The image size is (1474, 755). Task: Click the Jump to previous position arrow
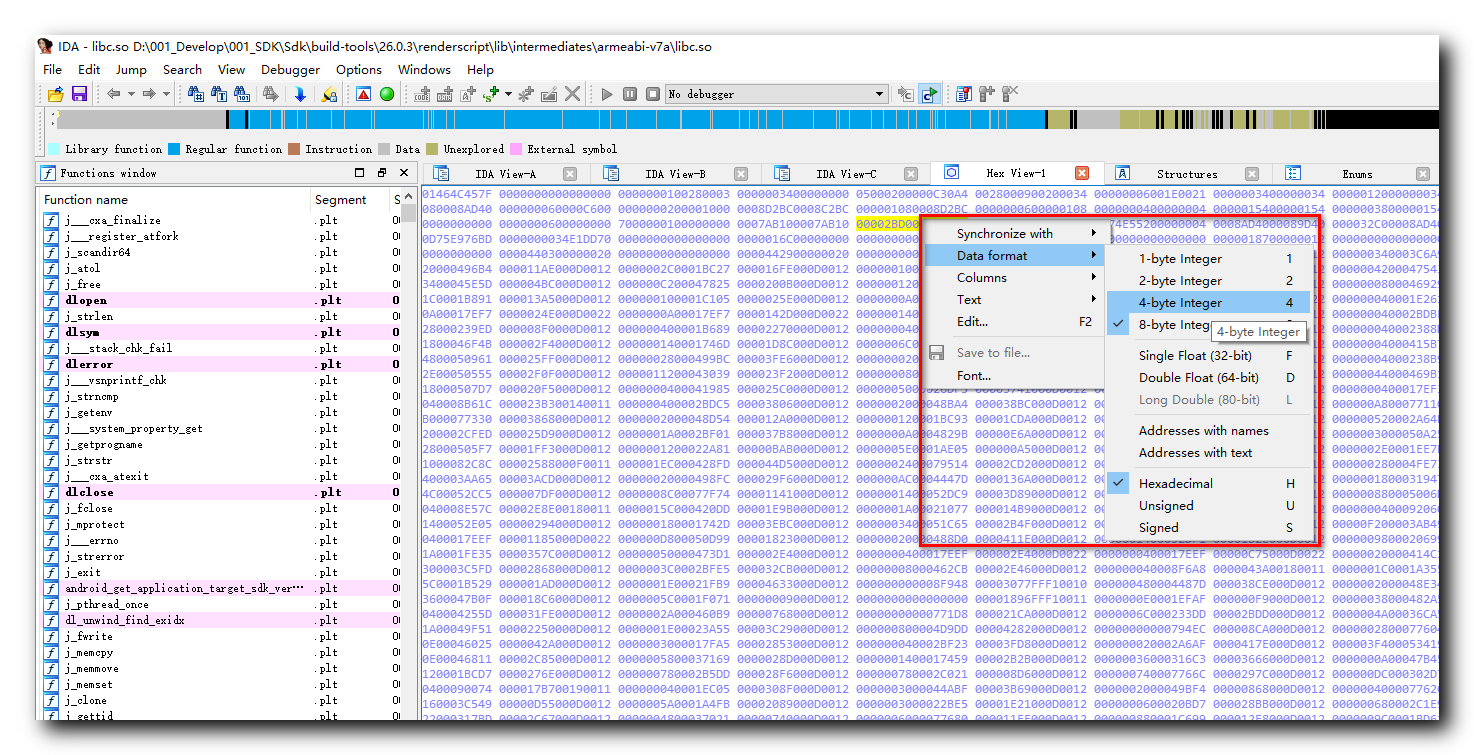coord(112,93)
